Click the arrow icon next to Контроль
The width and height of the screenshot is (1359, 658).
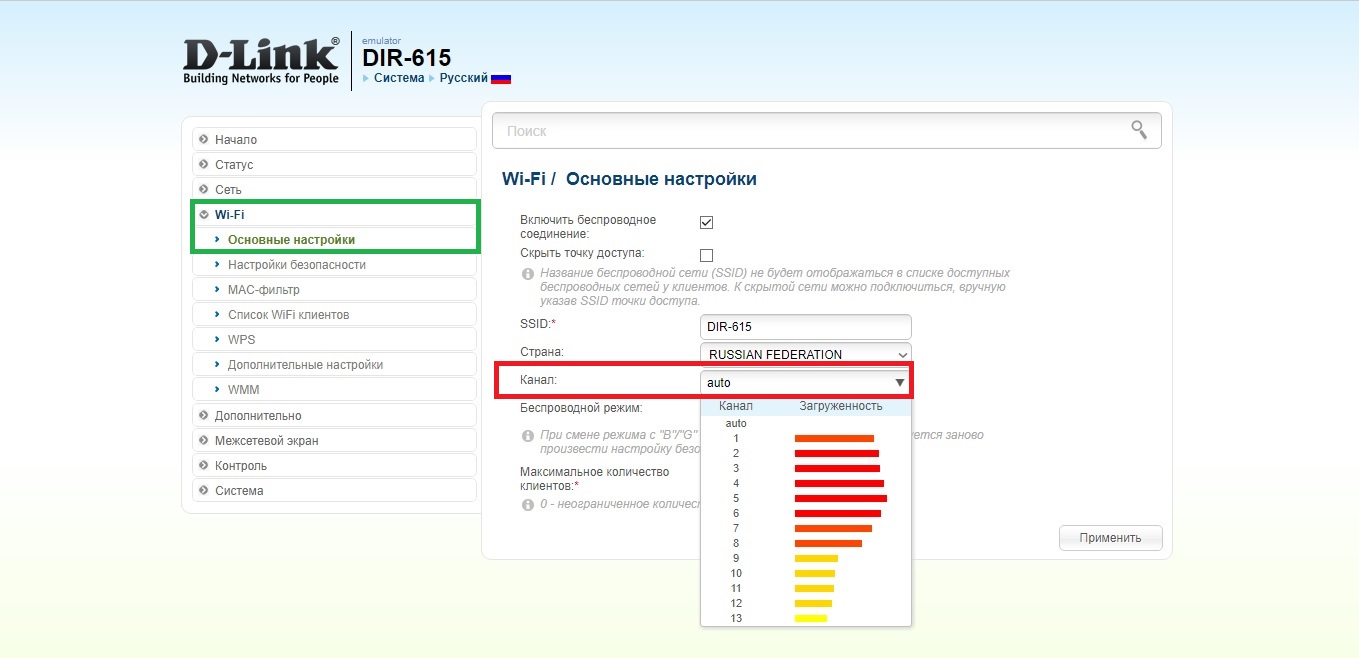[204, 465]
